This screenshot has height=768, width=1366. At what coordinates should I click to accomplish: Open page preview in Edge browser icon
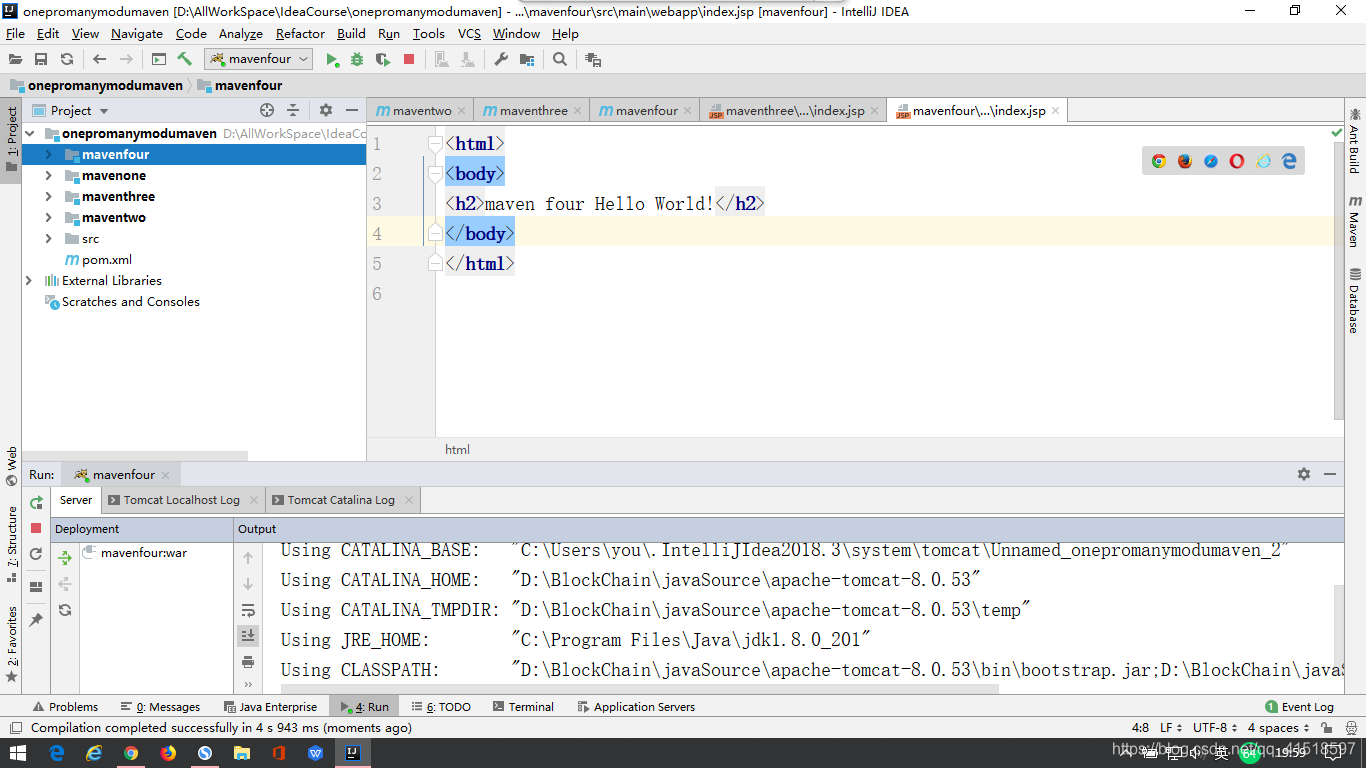point(1290,161)
